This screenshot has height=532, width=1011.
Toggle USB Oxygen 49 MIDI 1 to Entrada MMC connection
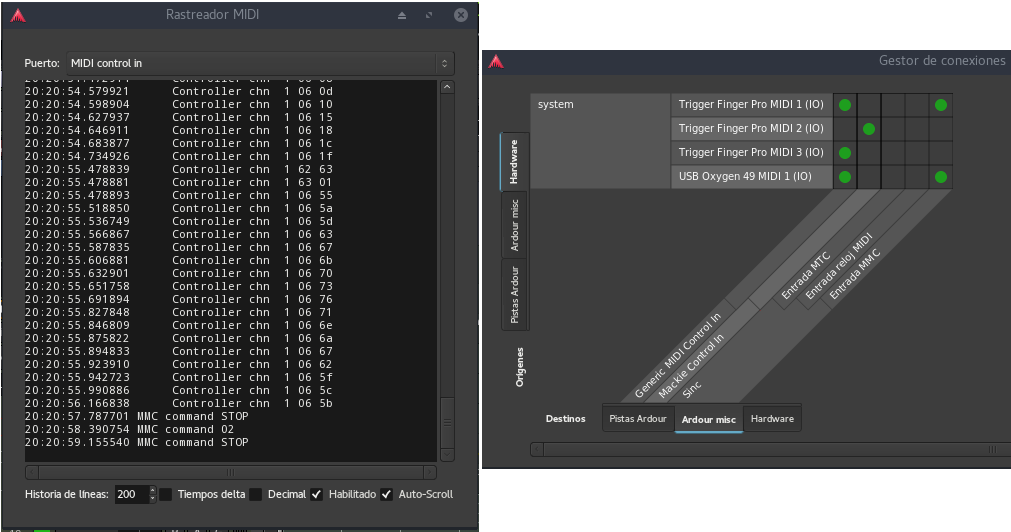(x=940, y=177)
